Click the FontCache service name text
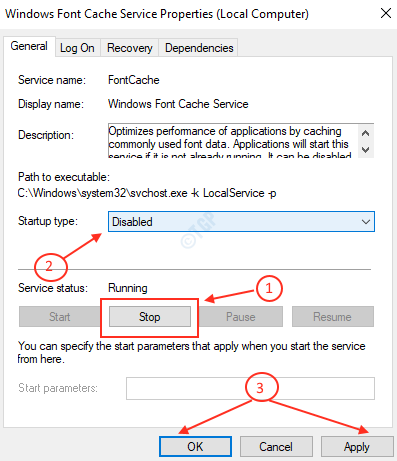 pyautogui.click(x=134, y=80)
